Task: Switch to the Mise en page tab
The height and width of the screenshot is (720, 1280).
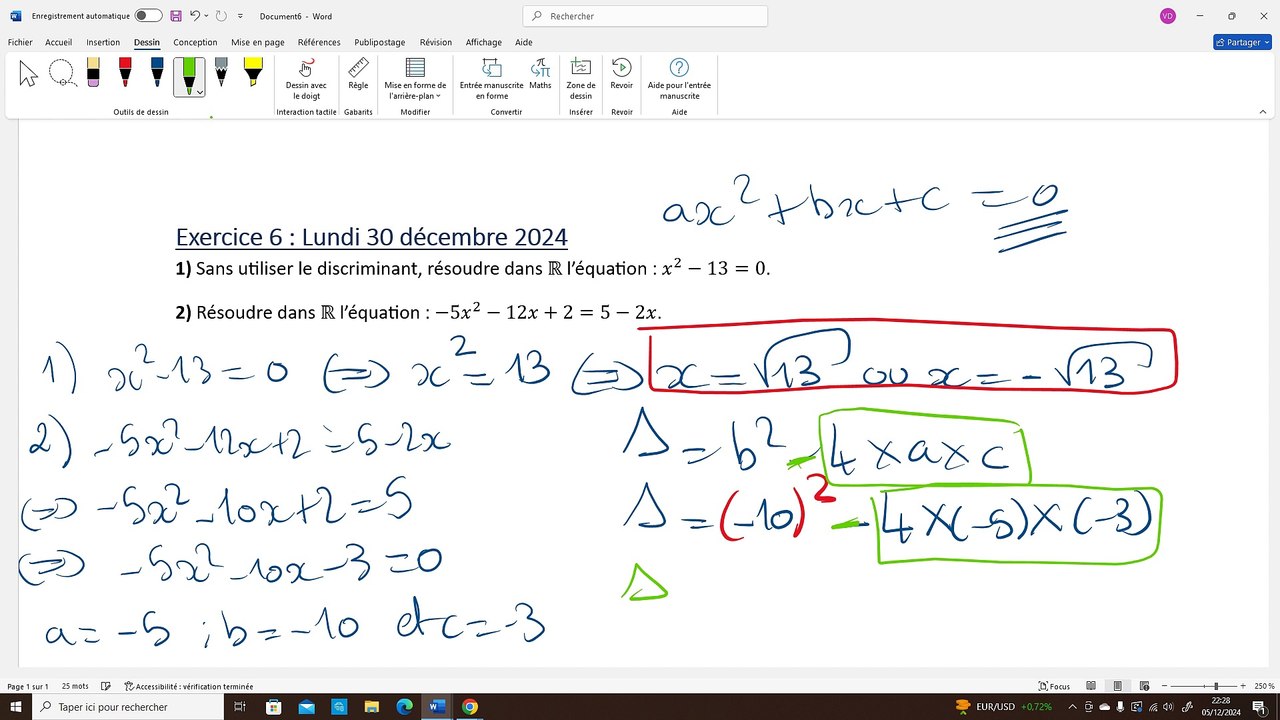Action: point(258,42)
